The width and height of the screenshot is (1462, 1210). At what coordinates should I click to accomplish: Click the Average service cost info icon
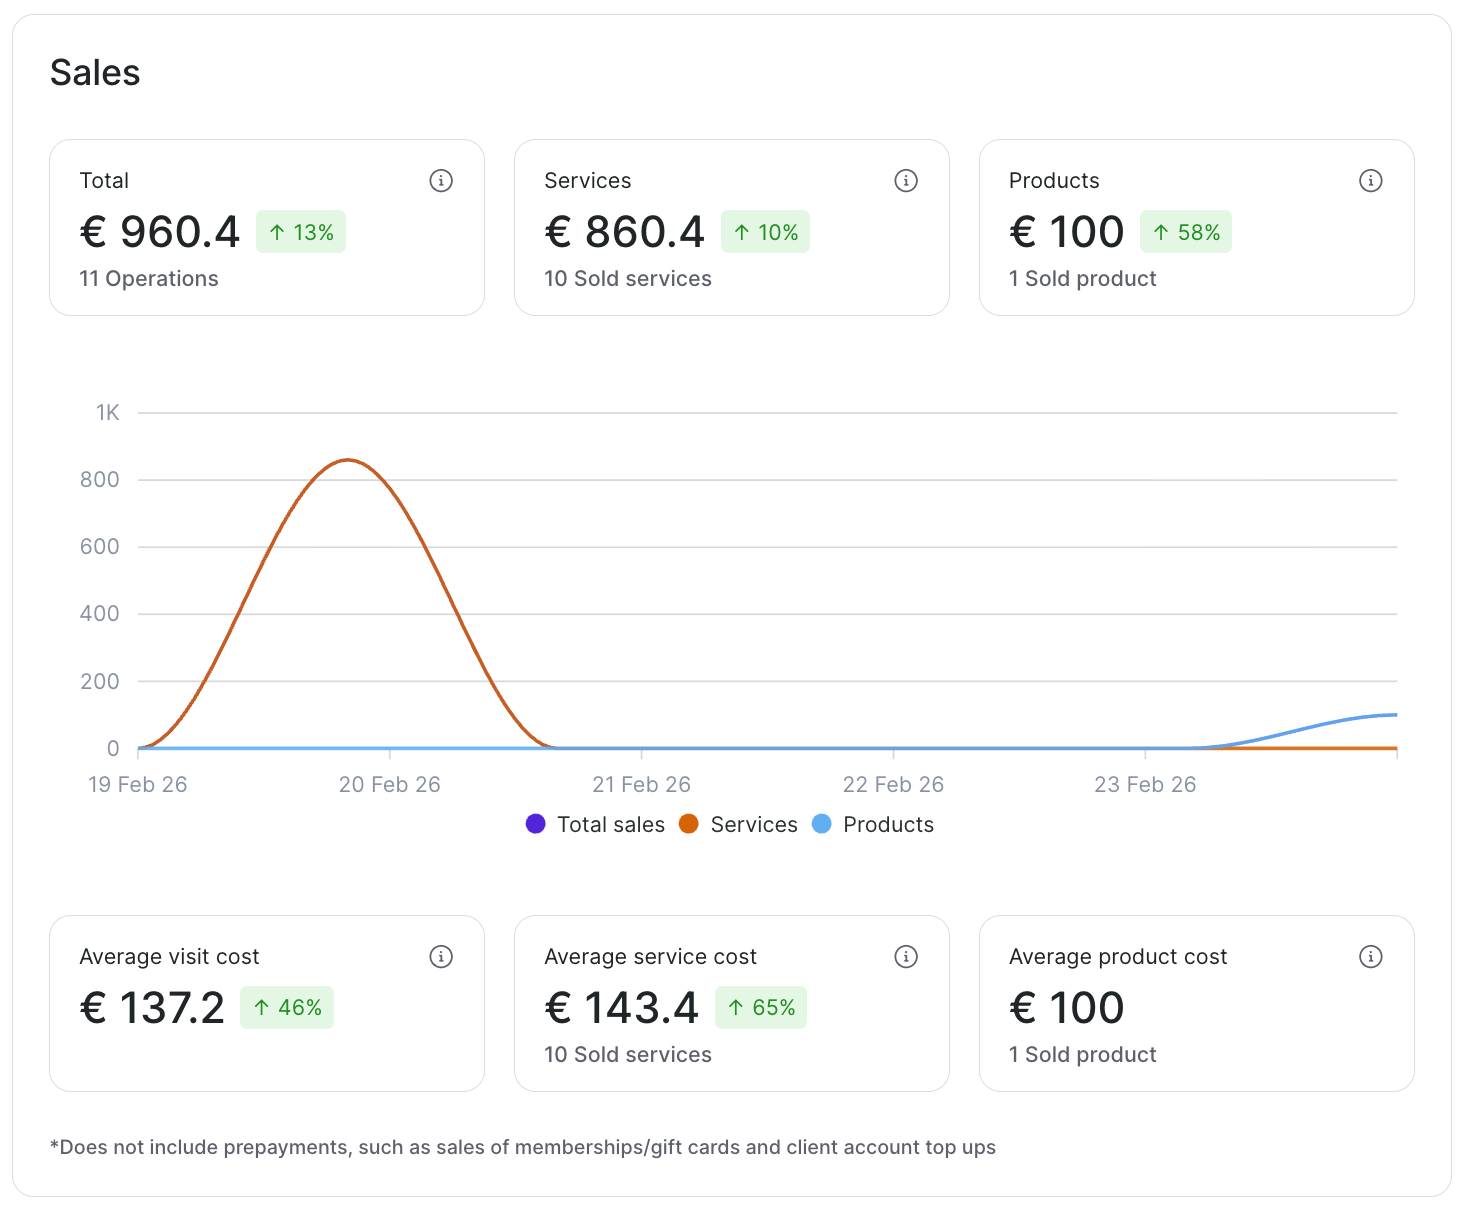click(x=906, y=957)
